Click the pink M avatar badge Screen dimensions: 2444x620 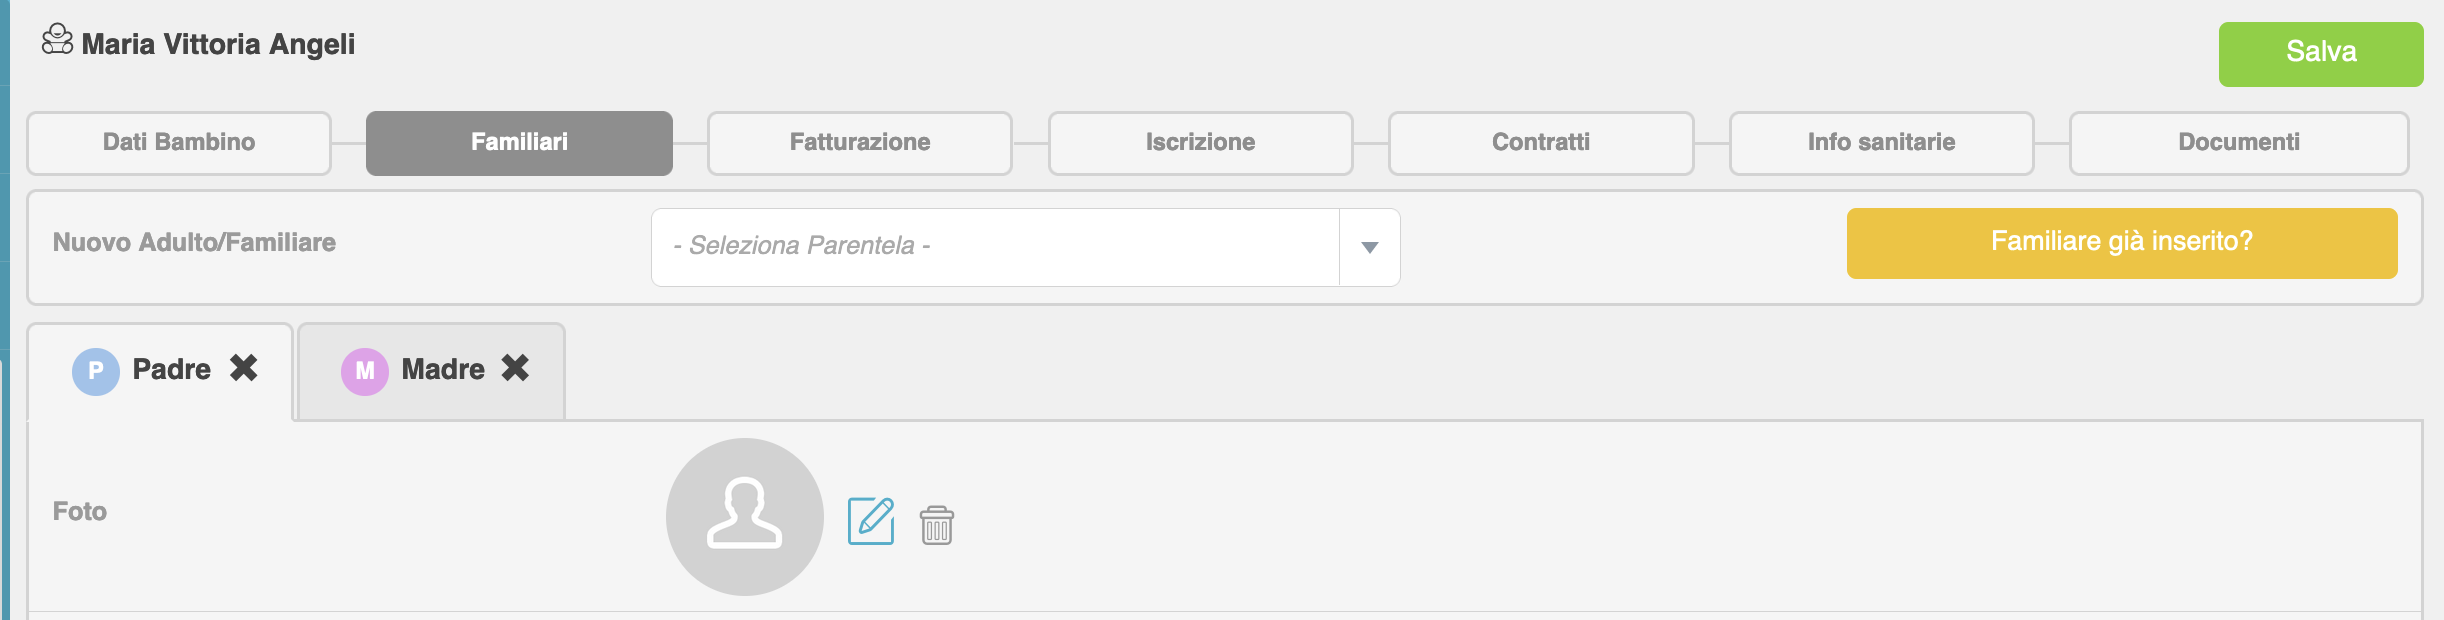point(365,371)
